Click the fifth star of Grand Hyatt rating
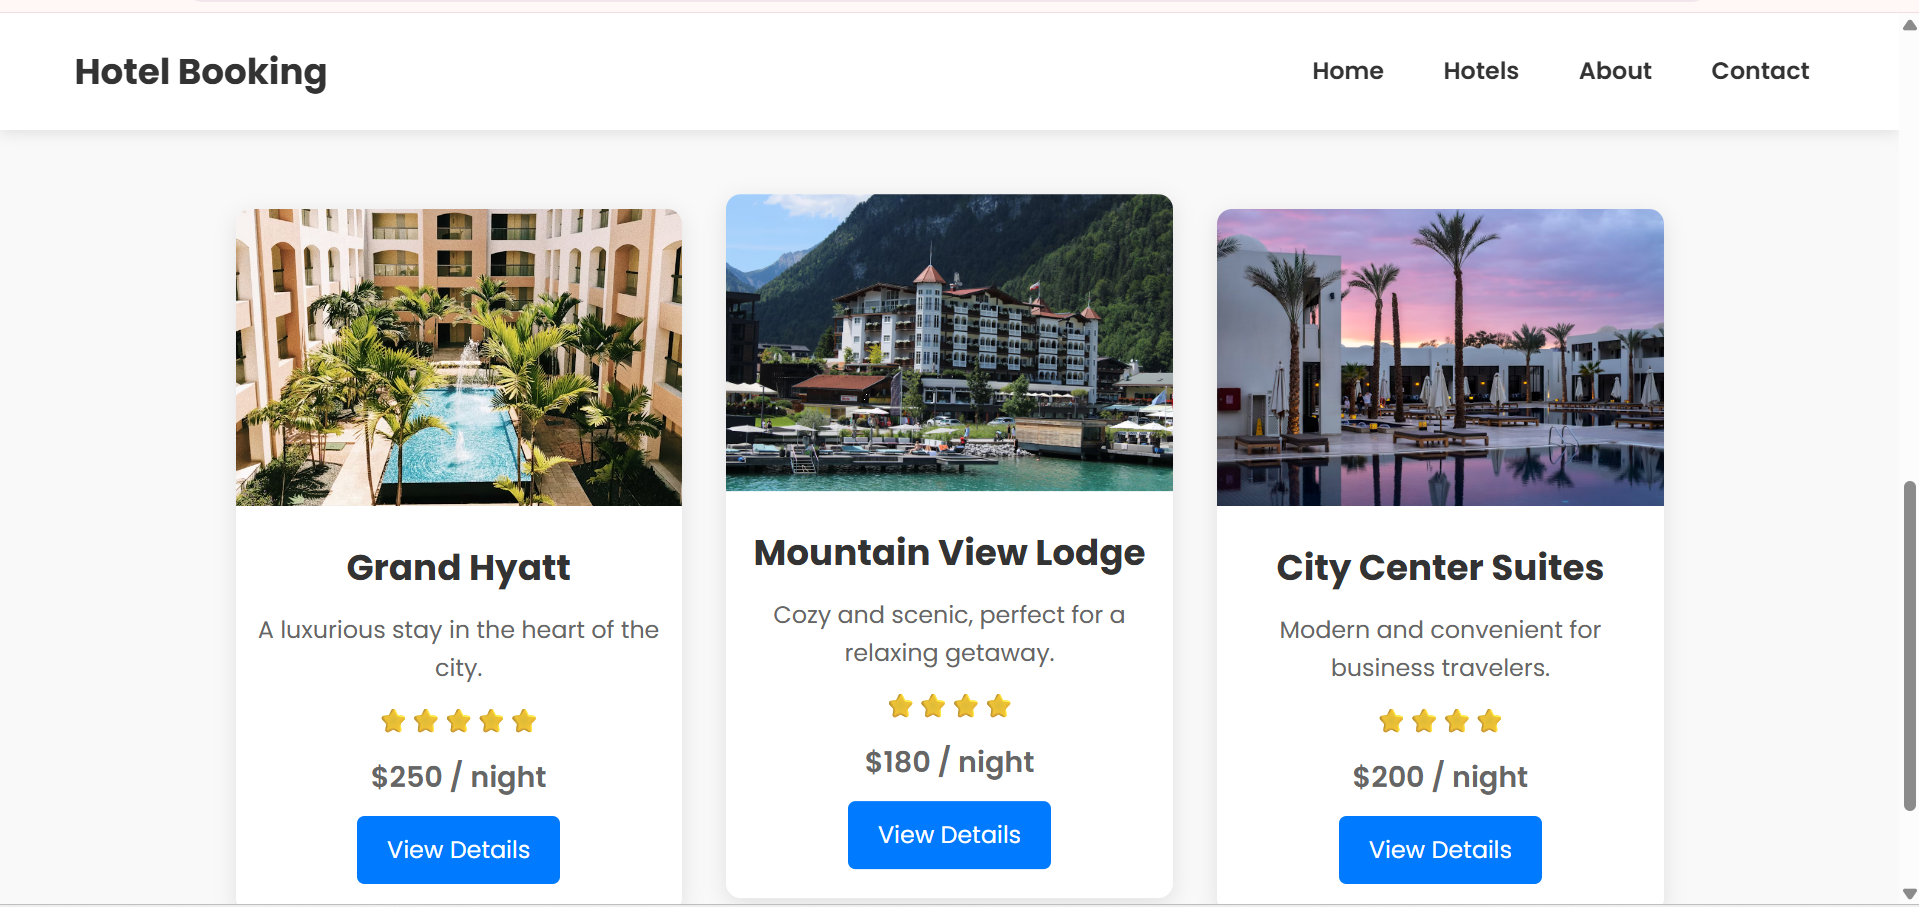1919x907 pixels. coord(524,721)
